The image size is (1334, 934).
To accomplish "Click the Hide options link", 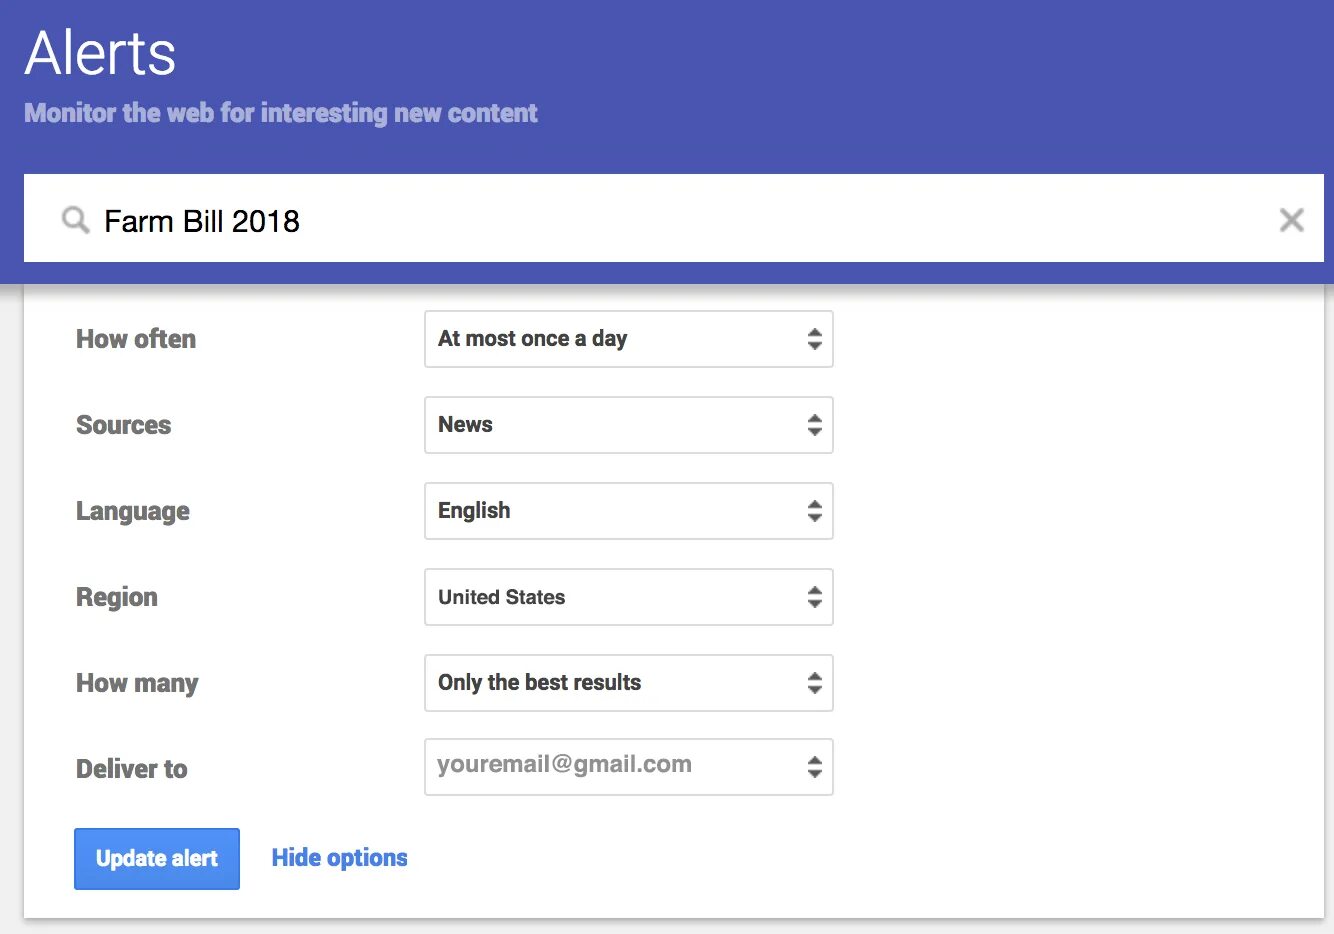I will [339, 858].
